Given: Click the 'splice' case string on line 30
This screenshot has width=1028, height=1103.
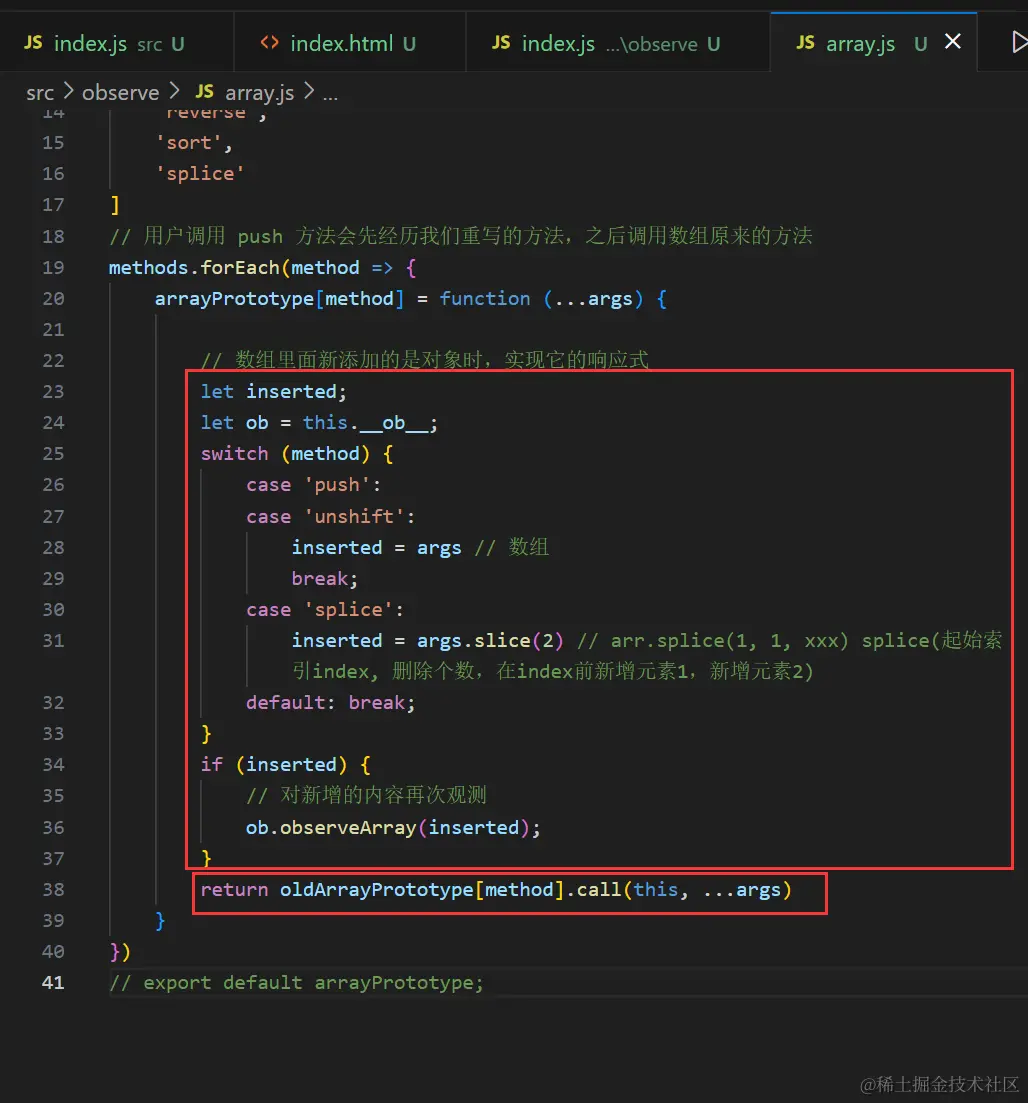Looking at the screenshot, I should [x=348, y=609].
